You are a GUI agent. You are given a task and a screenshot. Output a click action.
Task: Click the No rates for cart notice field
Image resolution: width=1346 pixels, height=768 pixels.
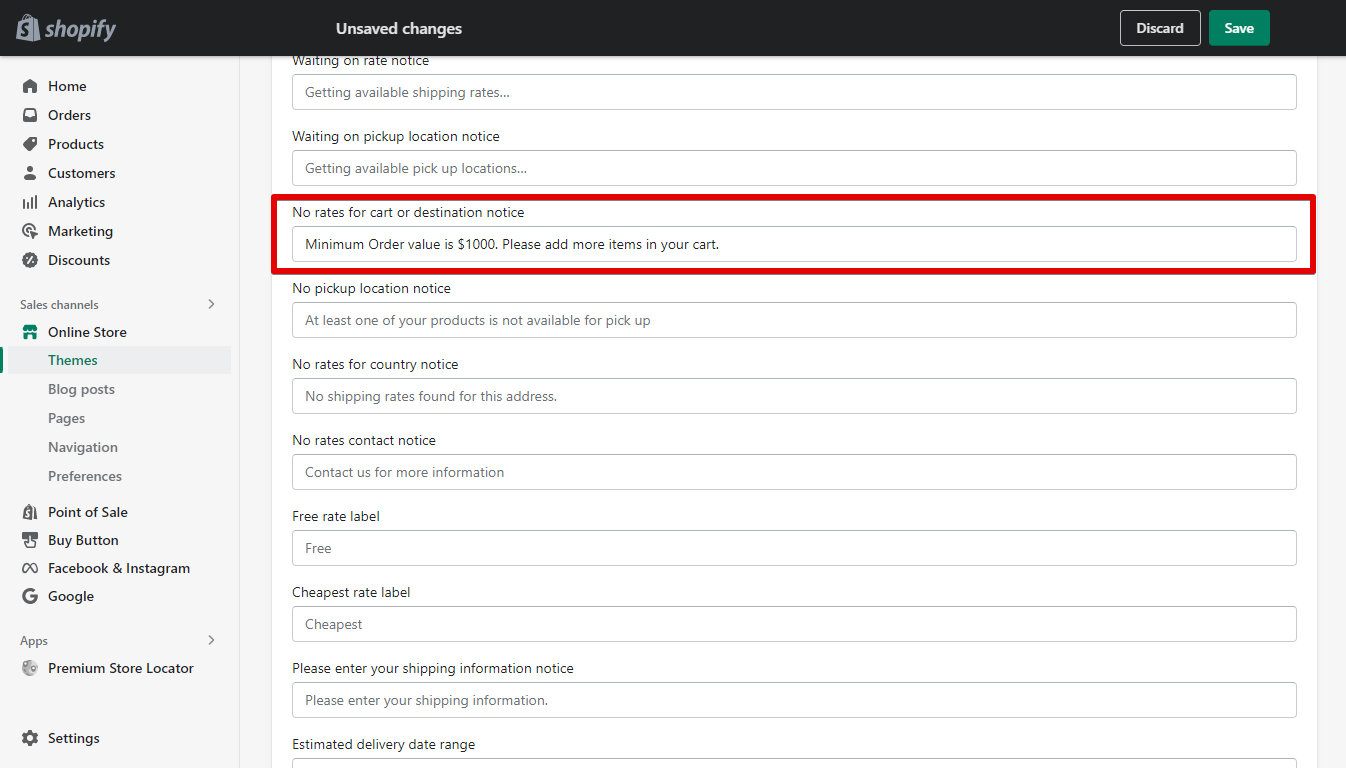point(794,244)
